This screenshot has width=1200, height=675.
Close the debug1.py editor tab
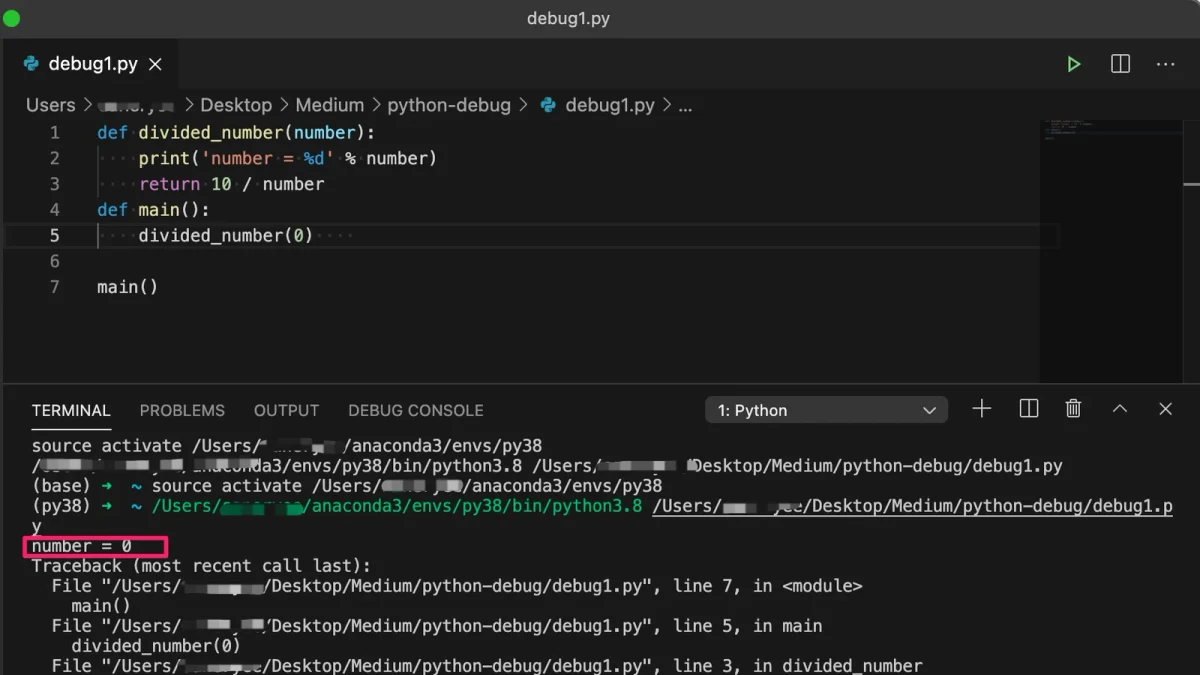tap(155, 64)
